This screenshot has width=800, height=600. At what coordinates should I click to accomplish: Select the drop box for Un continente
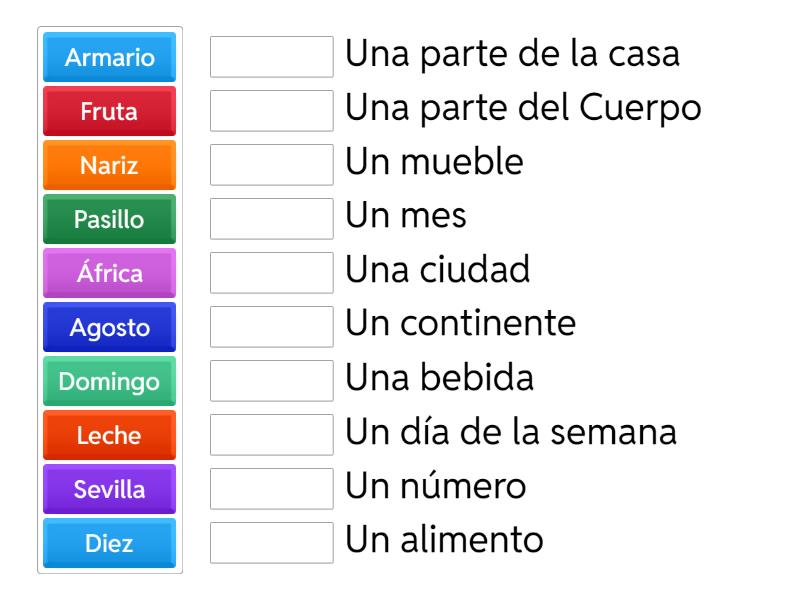pyautogui.click(x=272, y=327)
